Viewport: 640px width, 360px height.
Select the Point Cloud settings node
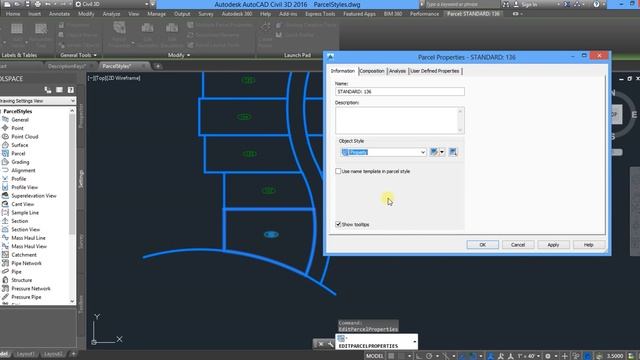(x=24, y=137)
